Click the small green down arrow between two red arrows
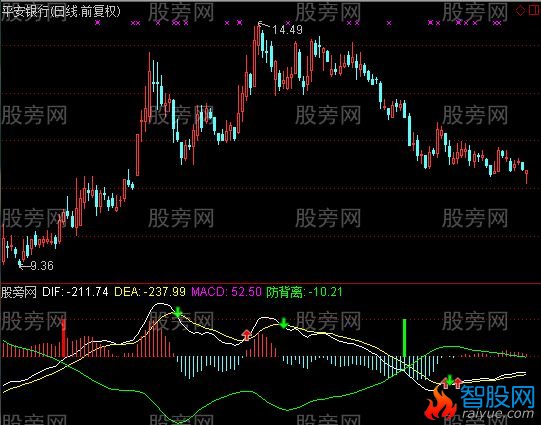This screenshot has width=541, height=425. coord(450,380)
